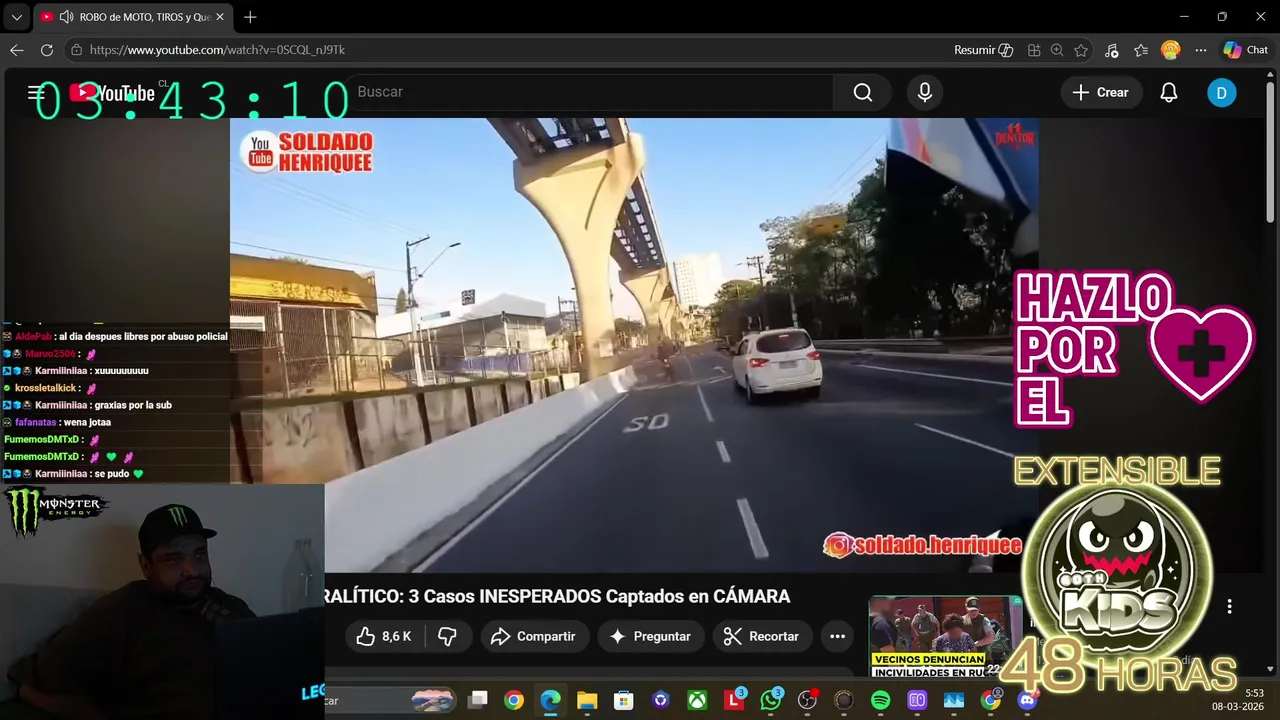
Task: Mute the ROBO de MOTO tab audio
Action: click(x=66, y=17)
